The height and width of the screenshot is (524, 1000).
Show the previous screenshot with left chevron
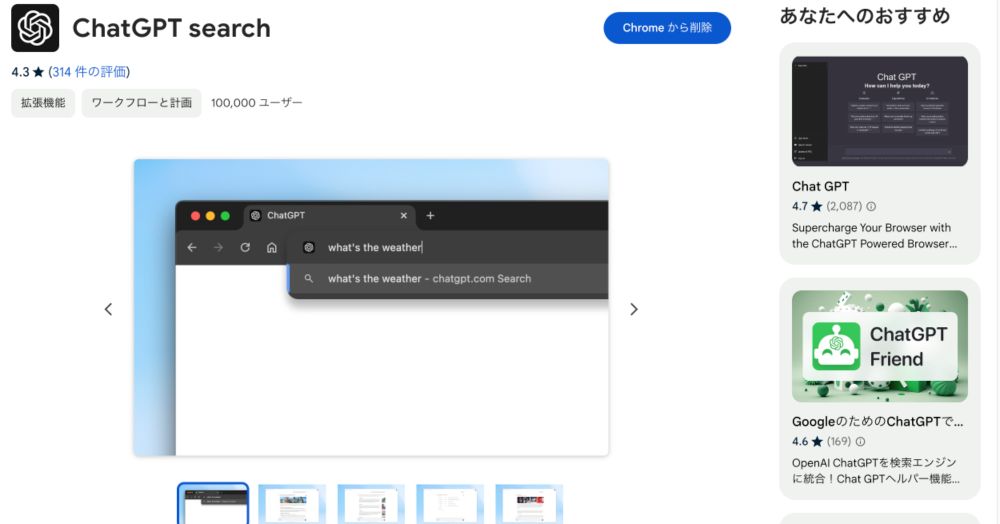click(x=108, y=309)
